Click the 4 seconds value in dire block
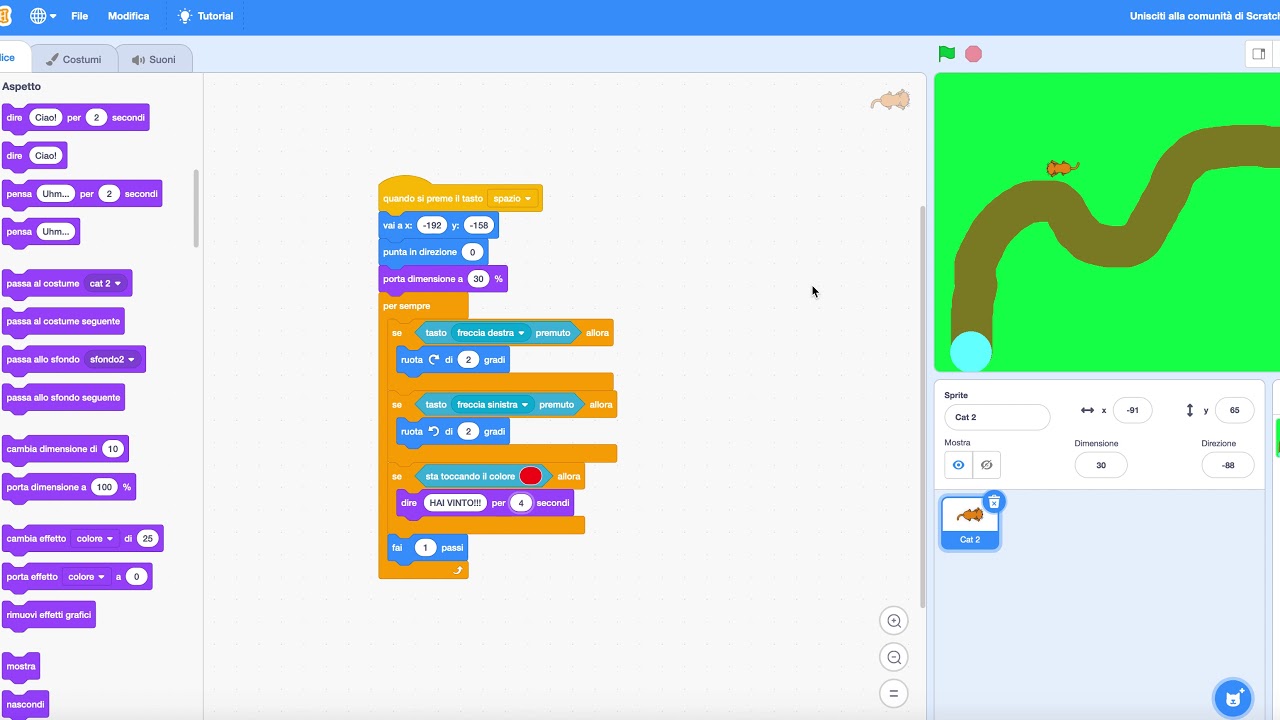 click(x=520, y=503)
